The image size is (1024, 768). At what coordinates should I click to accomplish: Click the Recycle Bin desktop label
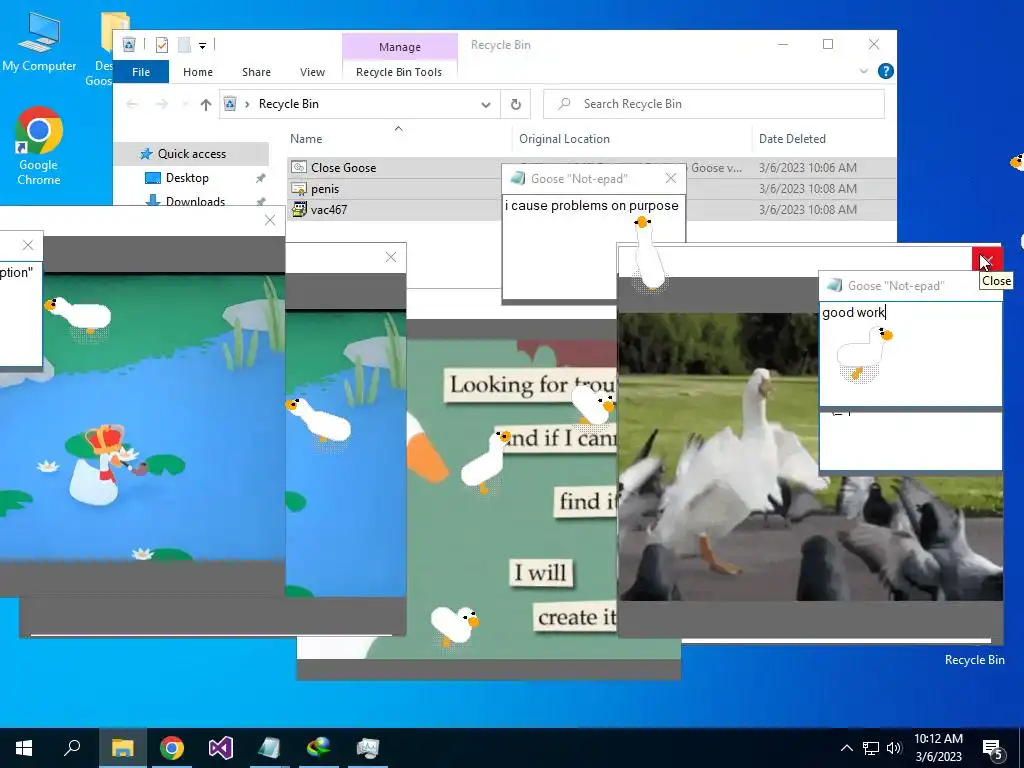(x=974, y=660)
